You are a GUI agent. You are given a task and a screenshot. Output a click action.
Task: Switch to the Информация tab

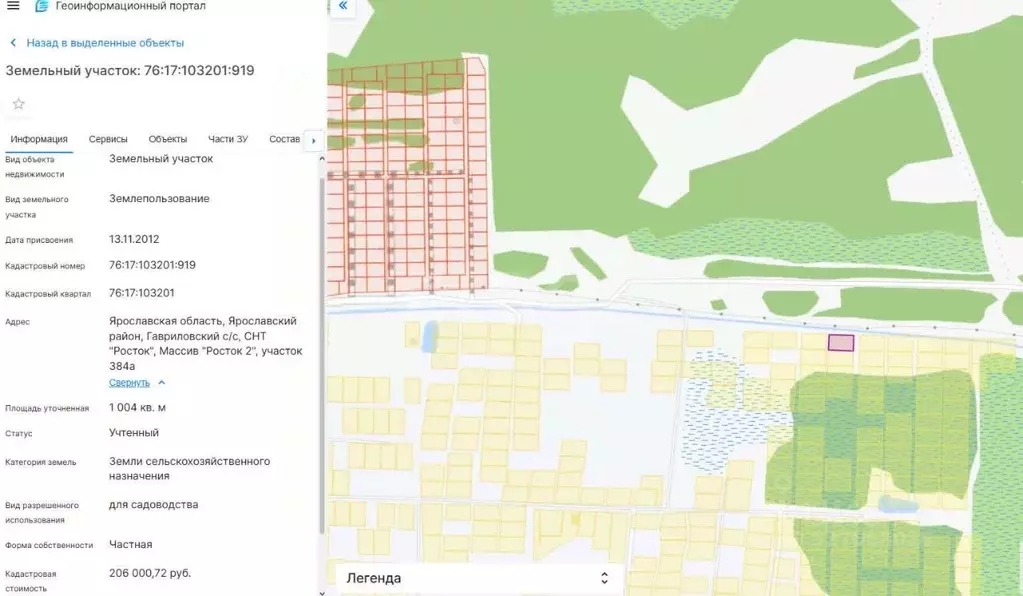pyautogui.click(x=39, y=139)
